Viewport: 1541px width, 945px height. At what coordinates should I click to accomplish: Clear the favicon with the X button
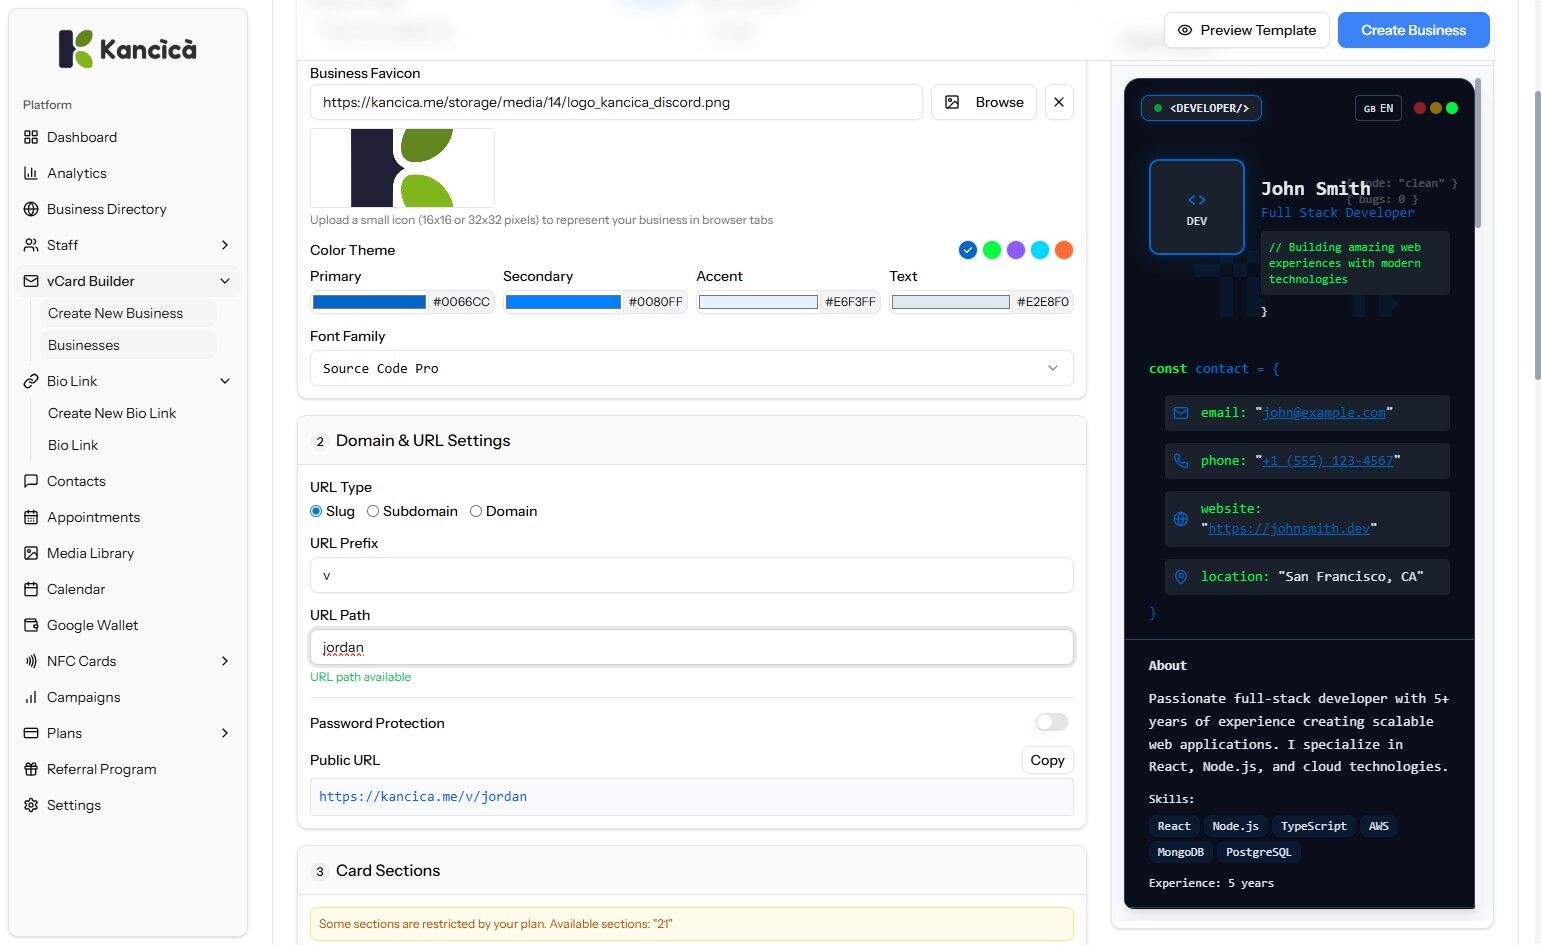(1059, 102)
